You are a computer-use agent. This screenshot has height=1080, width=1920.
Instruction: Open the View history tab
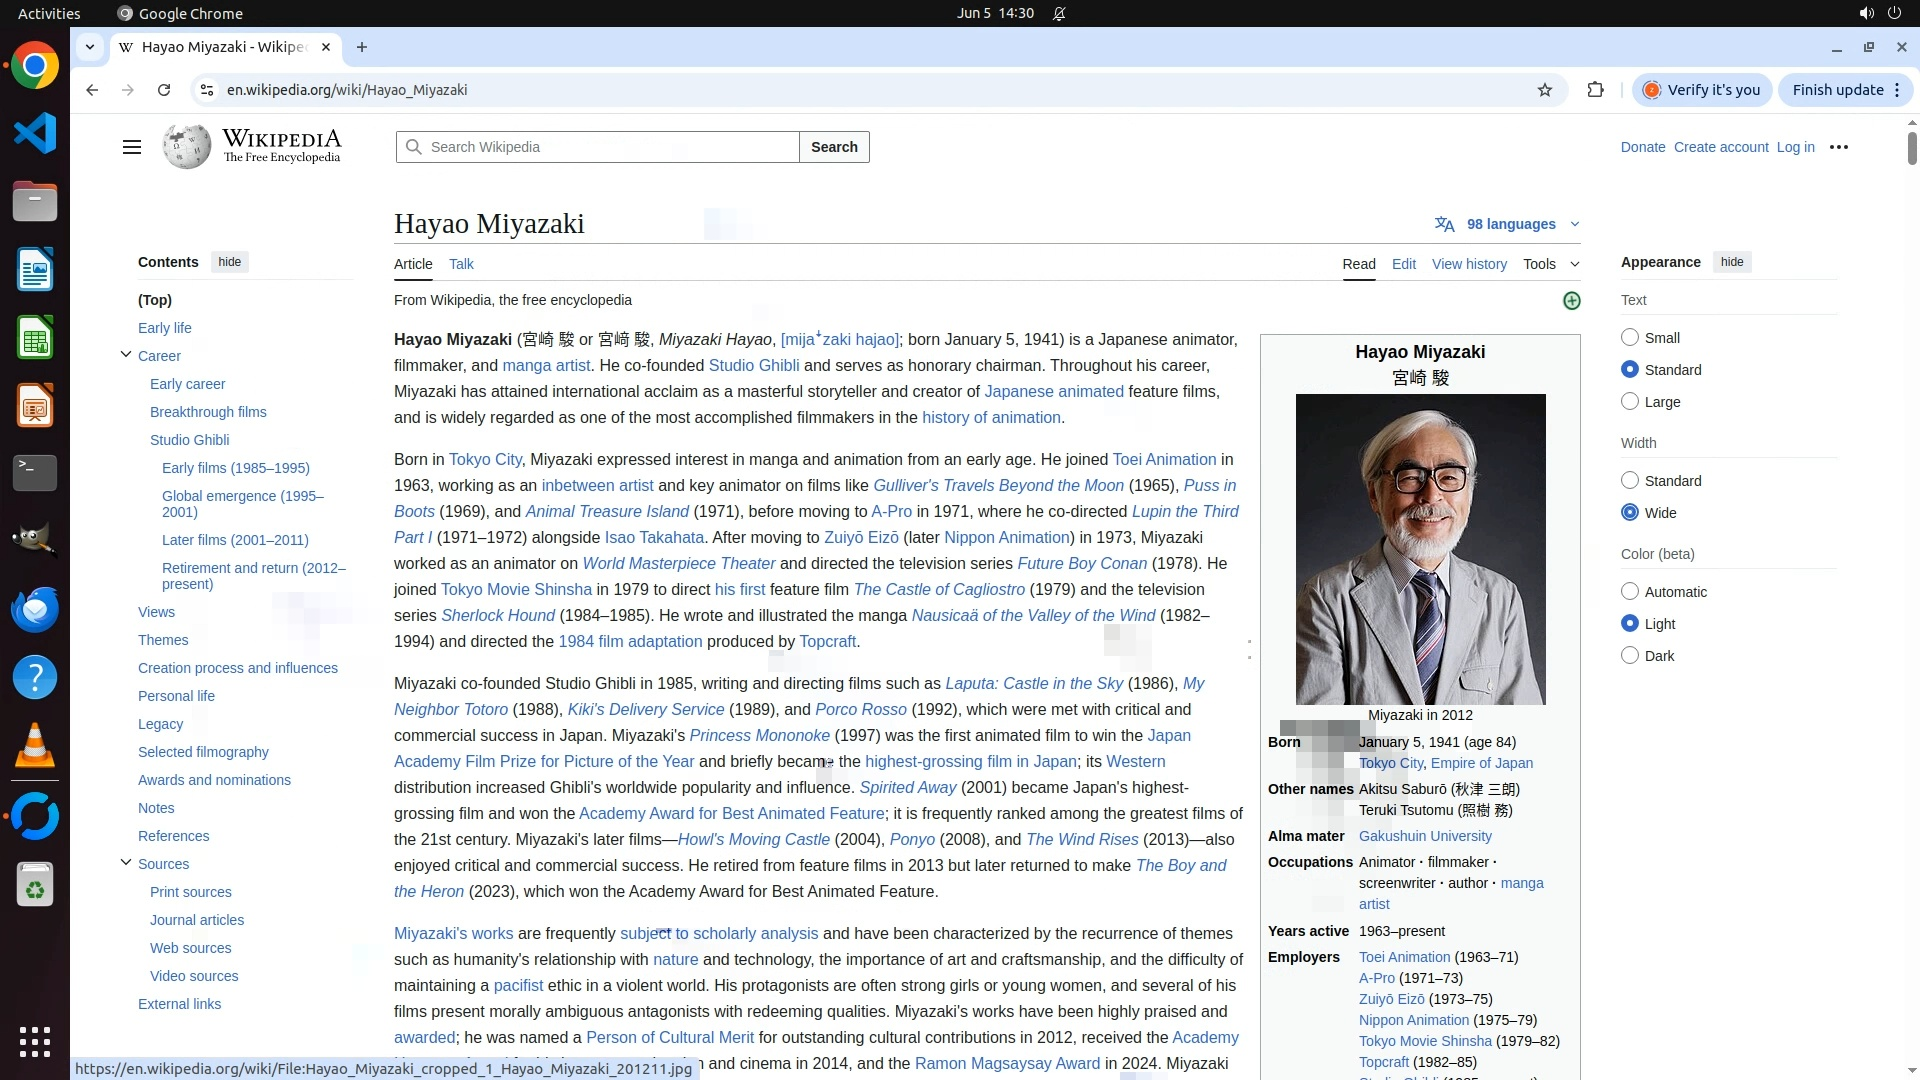[1468, 264]
